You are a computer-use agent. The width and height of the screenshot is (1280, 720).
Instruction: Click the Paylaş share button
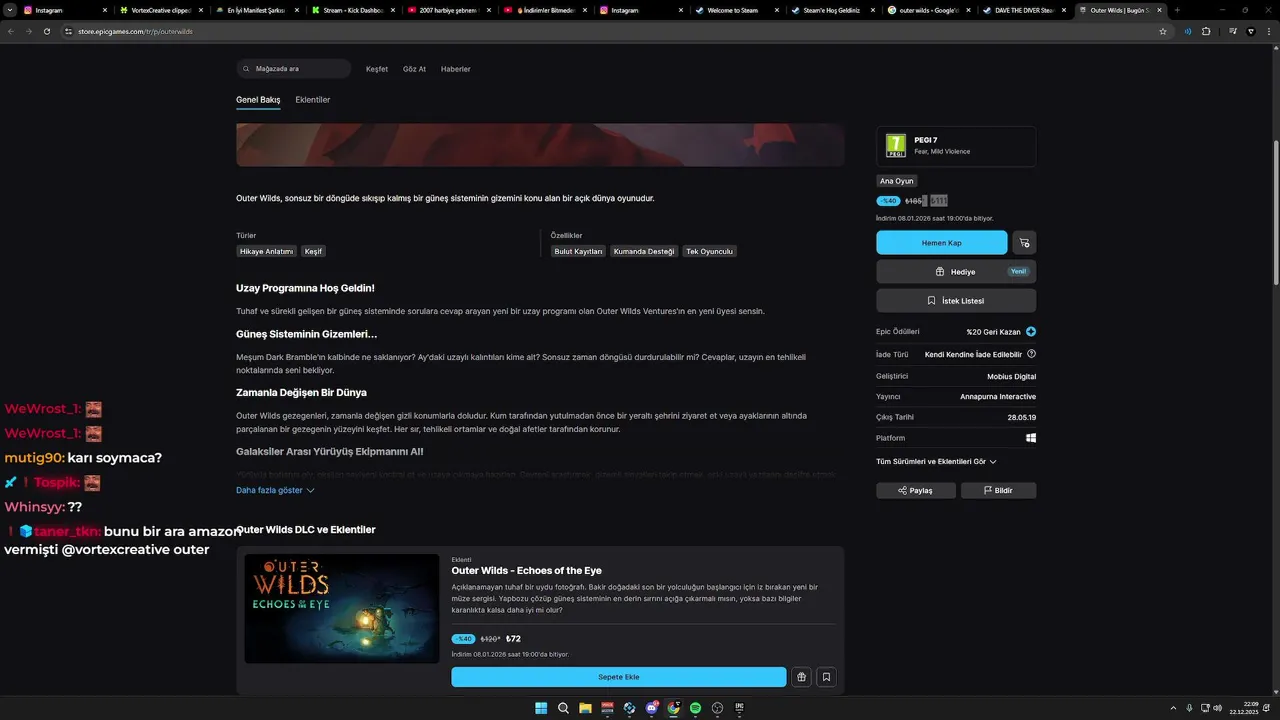915,491
